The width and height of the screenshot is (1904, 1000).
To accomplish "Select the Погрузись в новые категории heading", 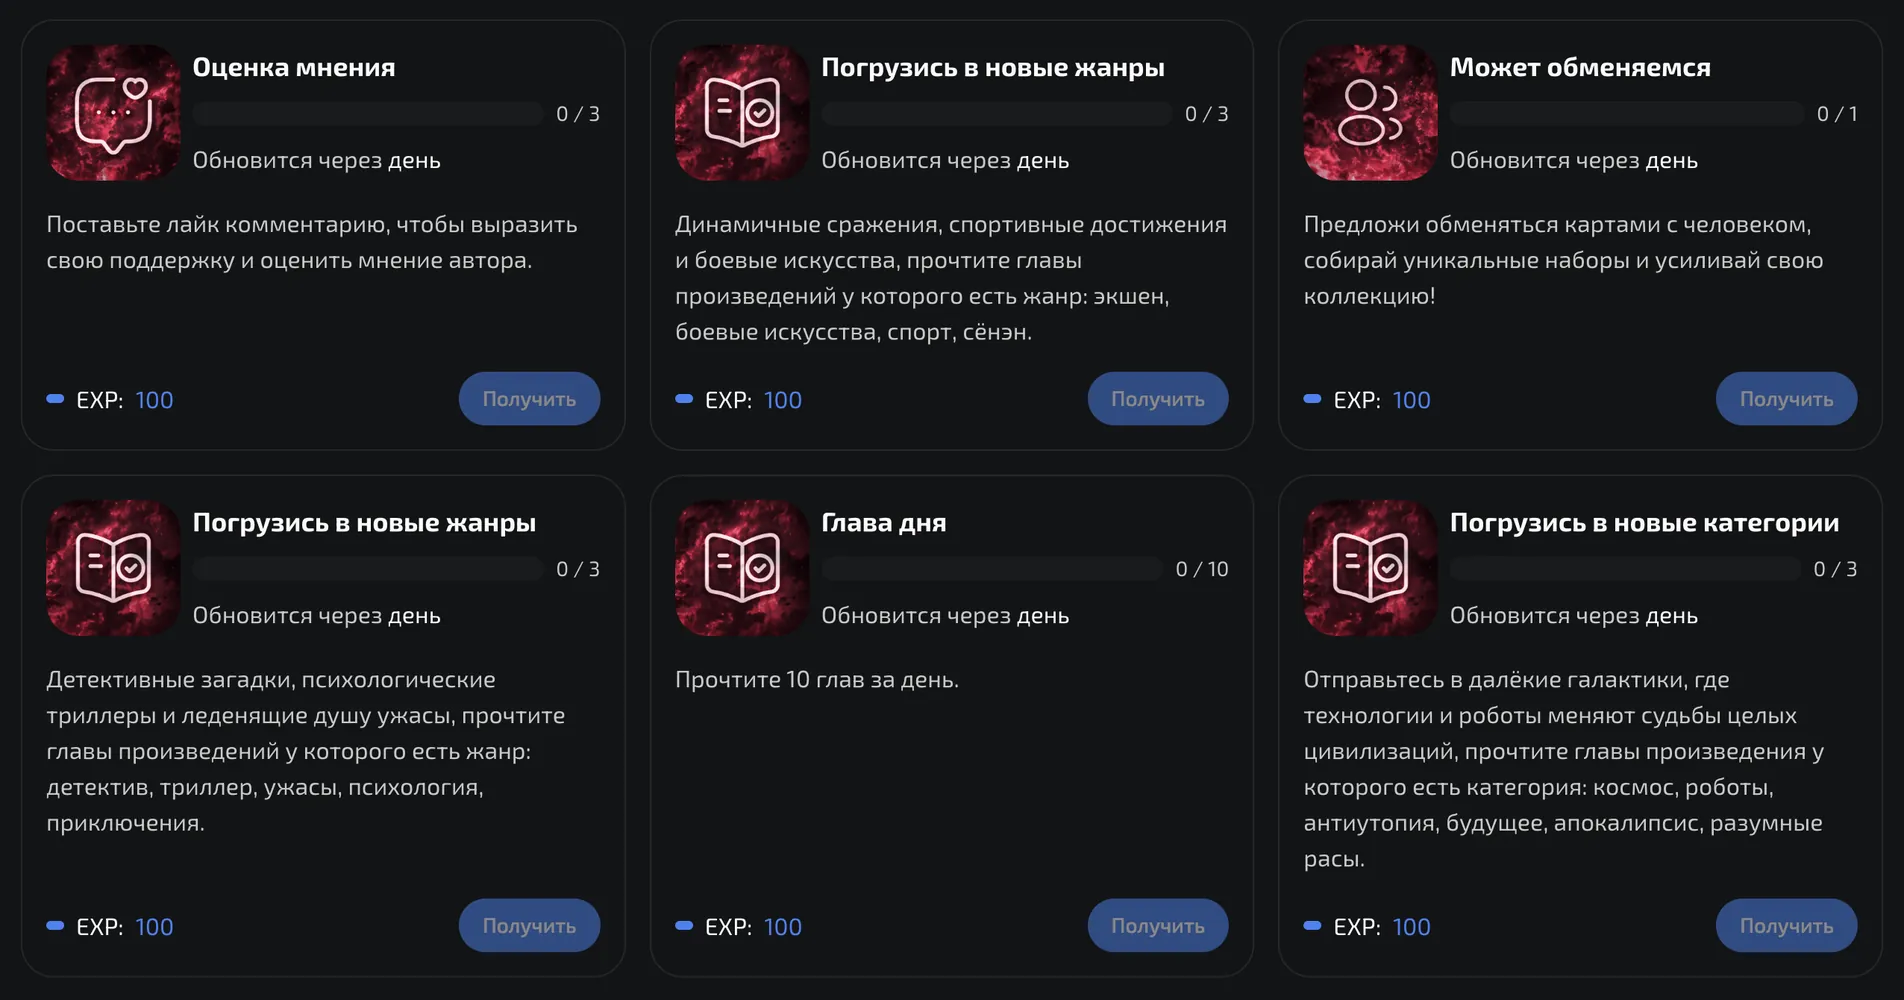I will click(1644, 522).
